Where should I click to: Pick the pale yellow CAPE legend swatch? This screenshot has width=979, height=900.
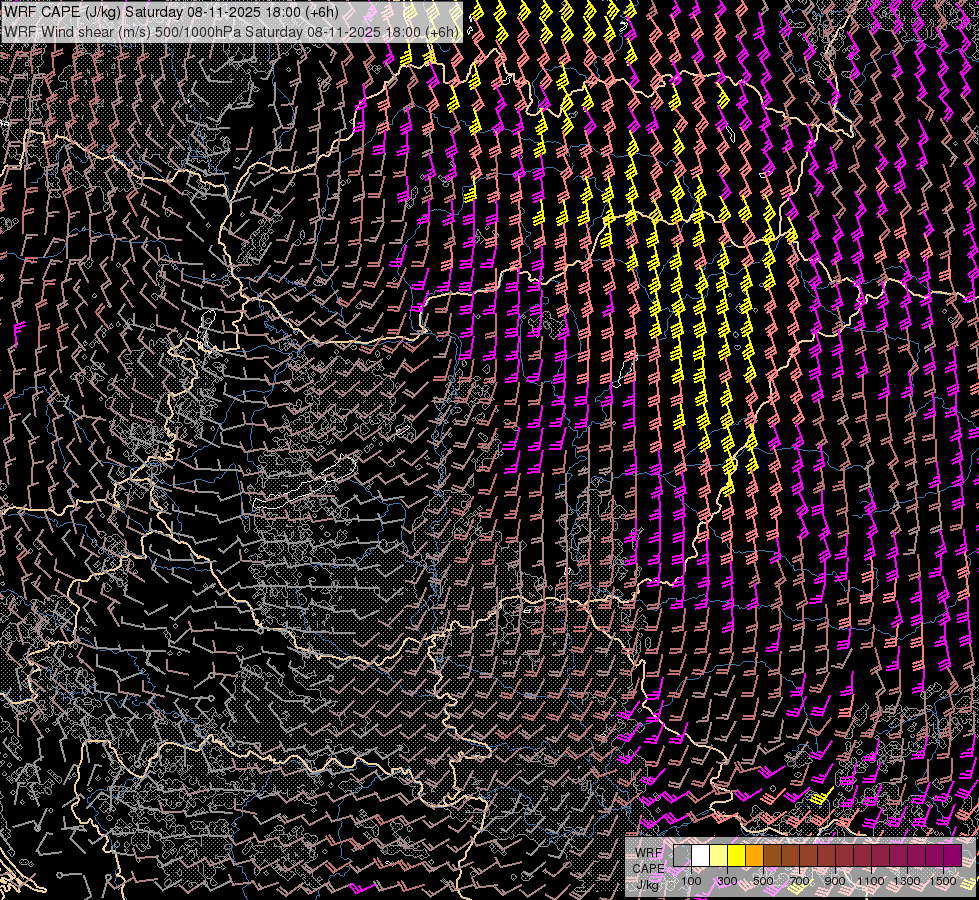pos(718,856)
